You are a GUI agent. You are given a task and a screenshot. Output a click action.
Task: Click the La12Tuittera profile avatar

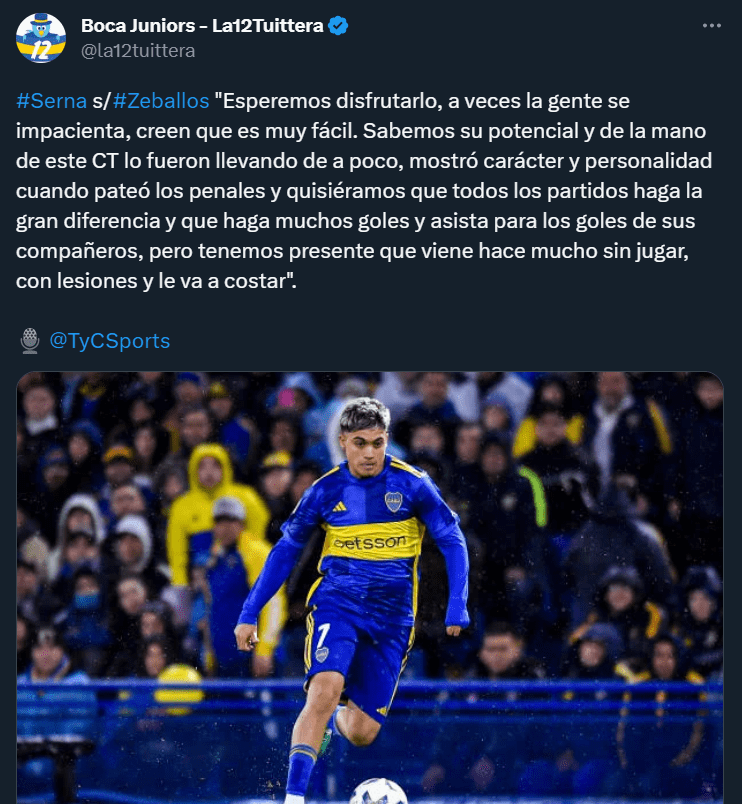pos(41,38)
